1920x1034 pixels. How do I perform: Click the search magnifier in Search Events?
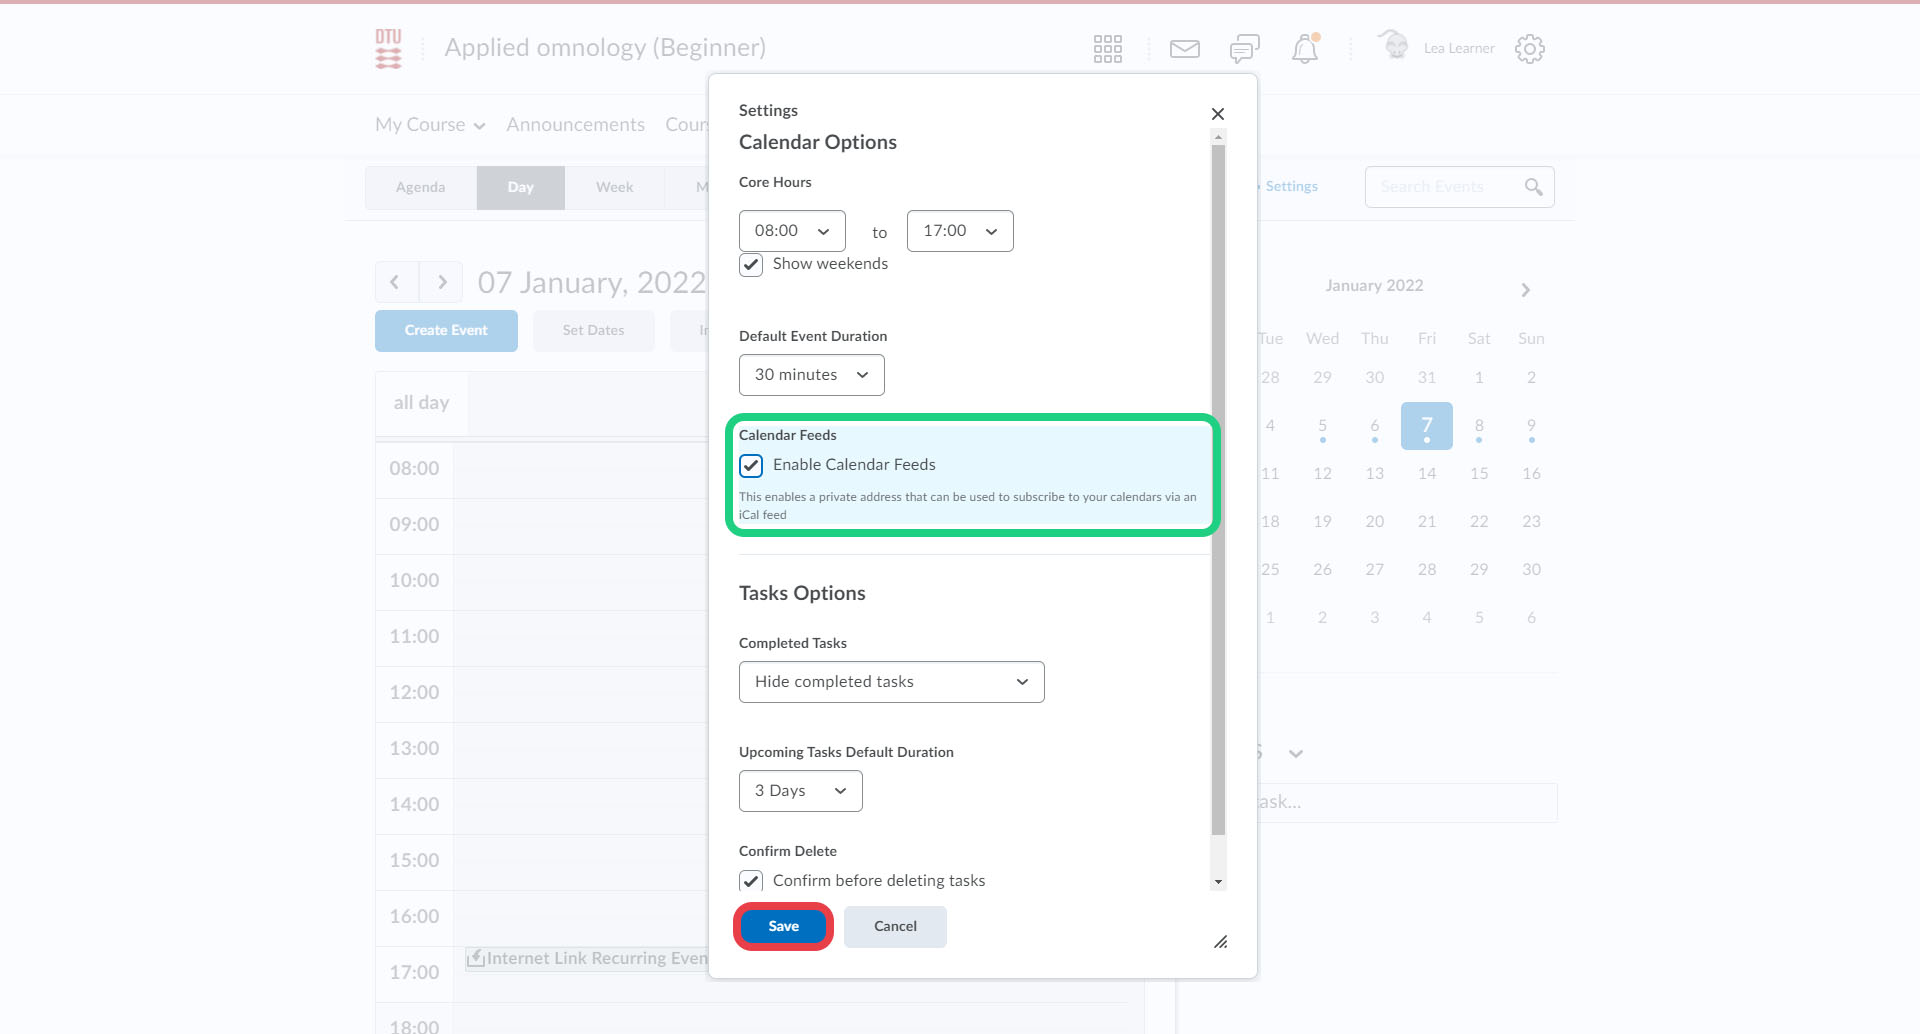pyautogui.click(x=1533, y=187)
